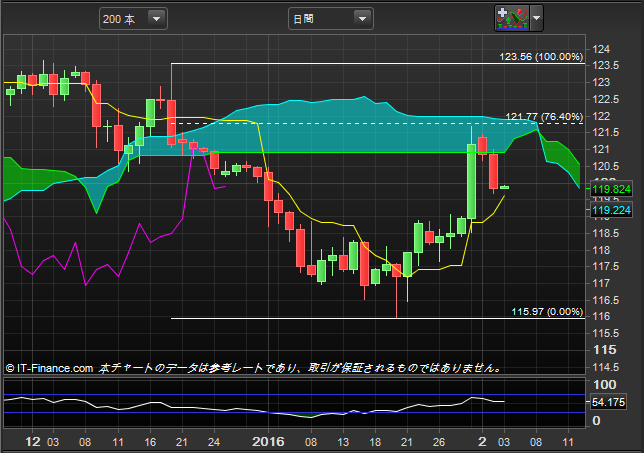Click the 12 month label on date axis
Viewport: 644px width, 453px height.
tap(33, 442)
